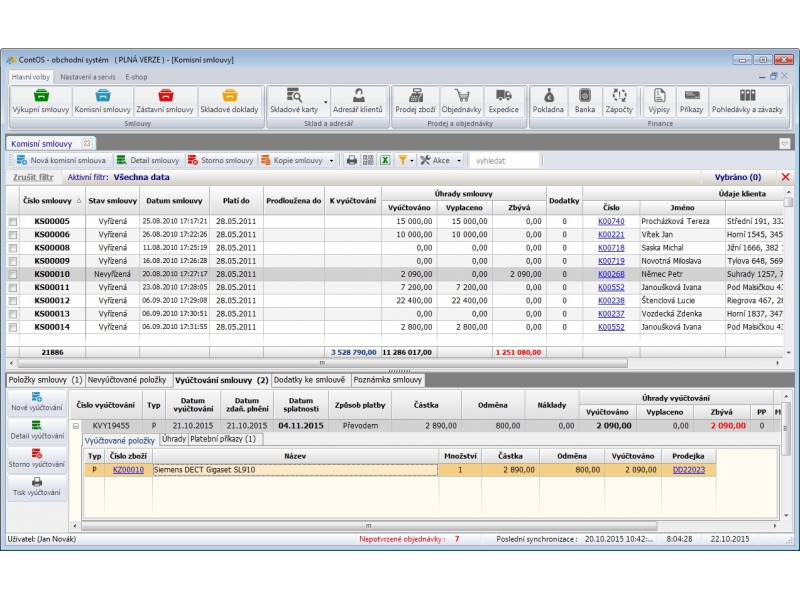Open Skladové doklady module
This screenshot has height=600, width=800.
(230, 101)
